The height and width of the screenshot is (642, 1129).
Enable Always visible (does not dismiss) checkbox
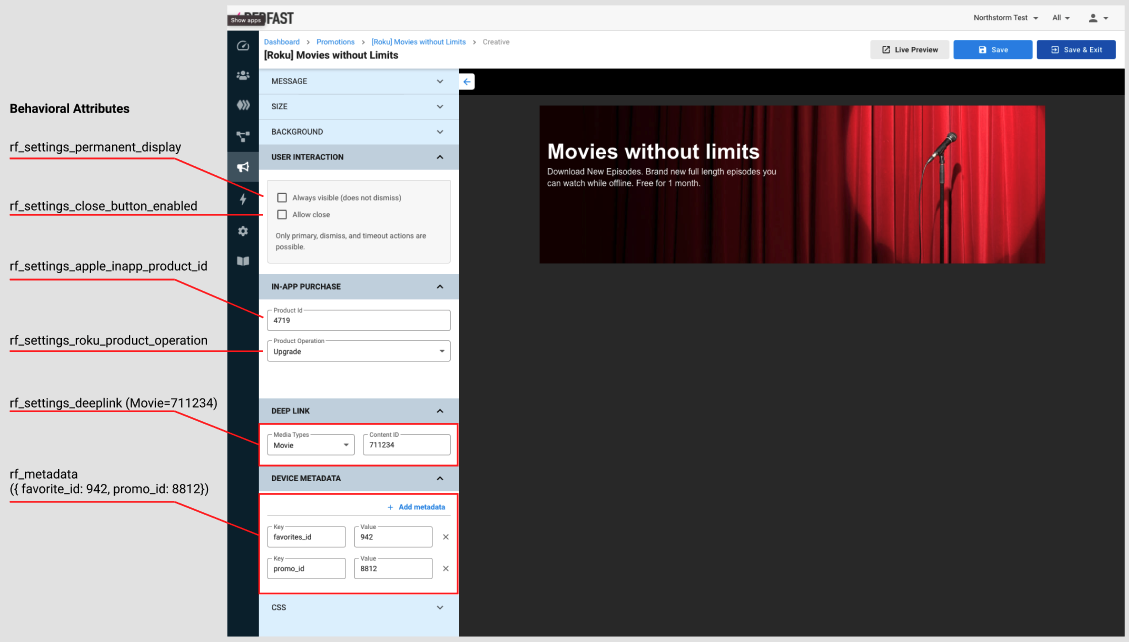point(282,197)
